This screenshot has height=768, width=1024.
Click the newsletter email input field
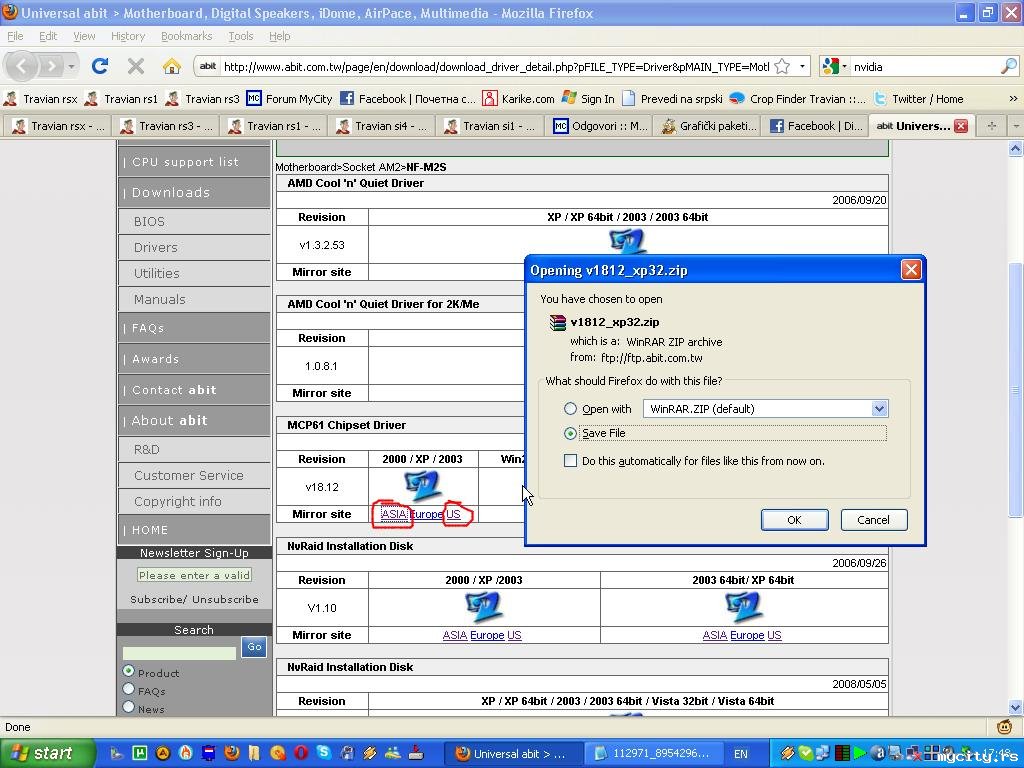tap(194, 575)
